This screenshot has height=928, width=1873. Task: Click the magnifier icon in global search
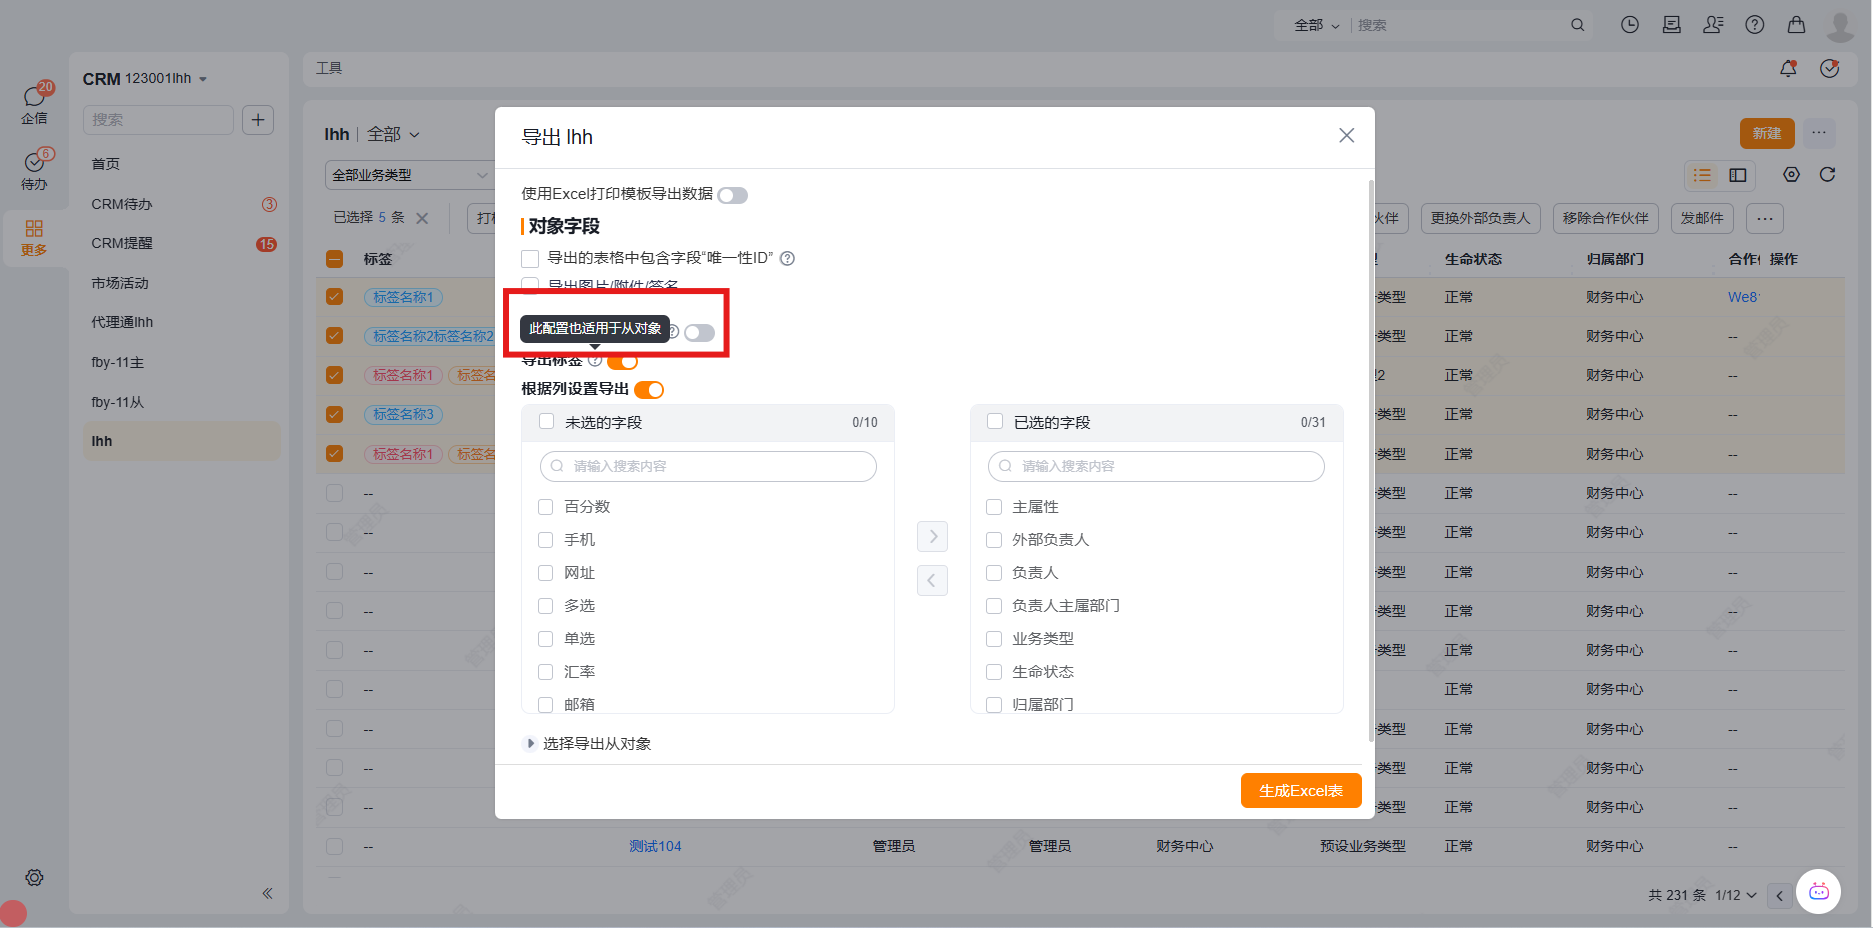1577,25
